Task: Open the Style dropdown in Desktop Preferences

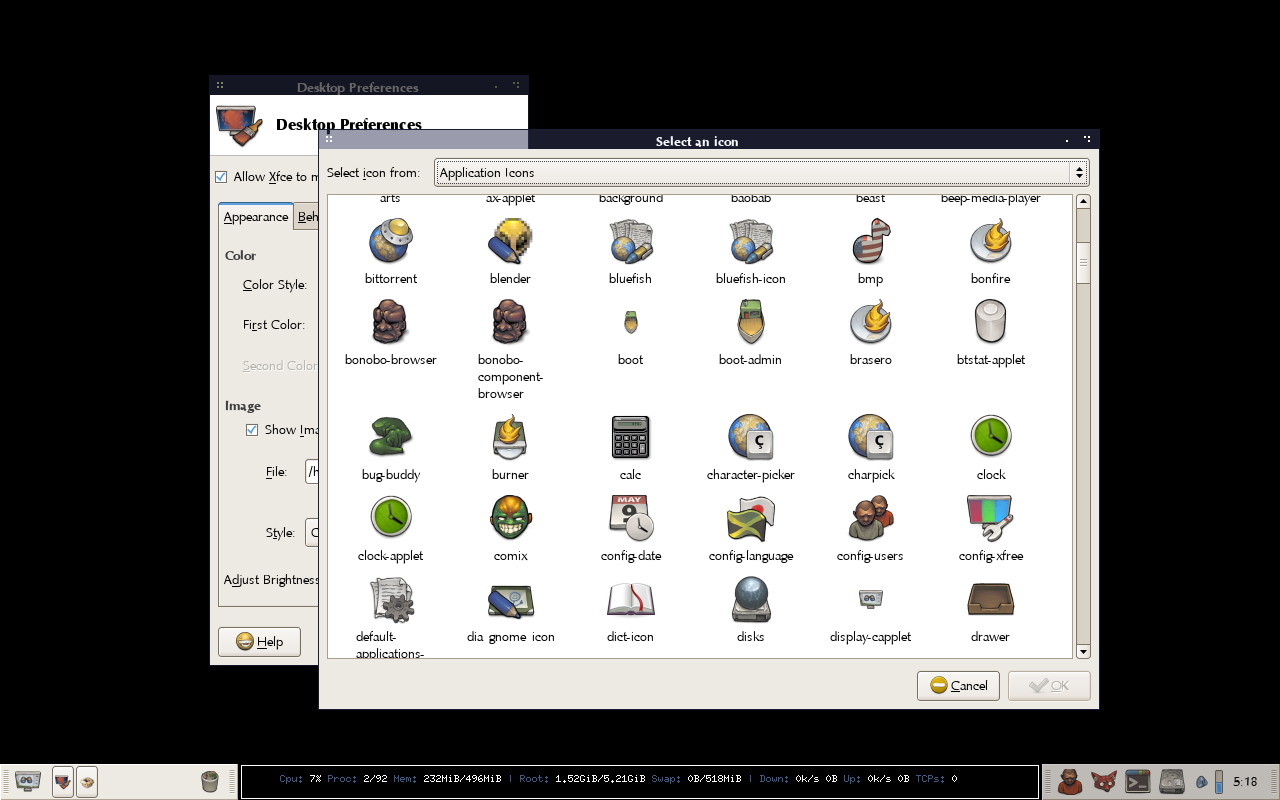Action: point(312,532)
